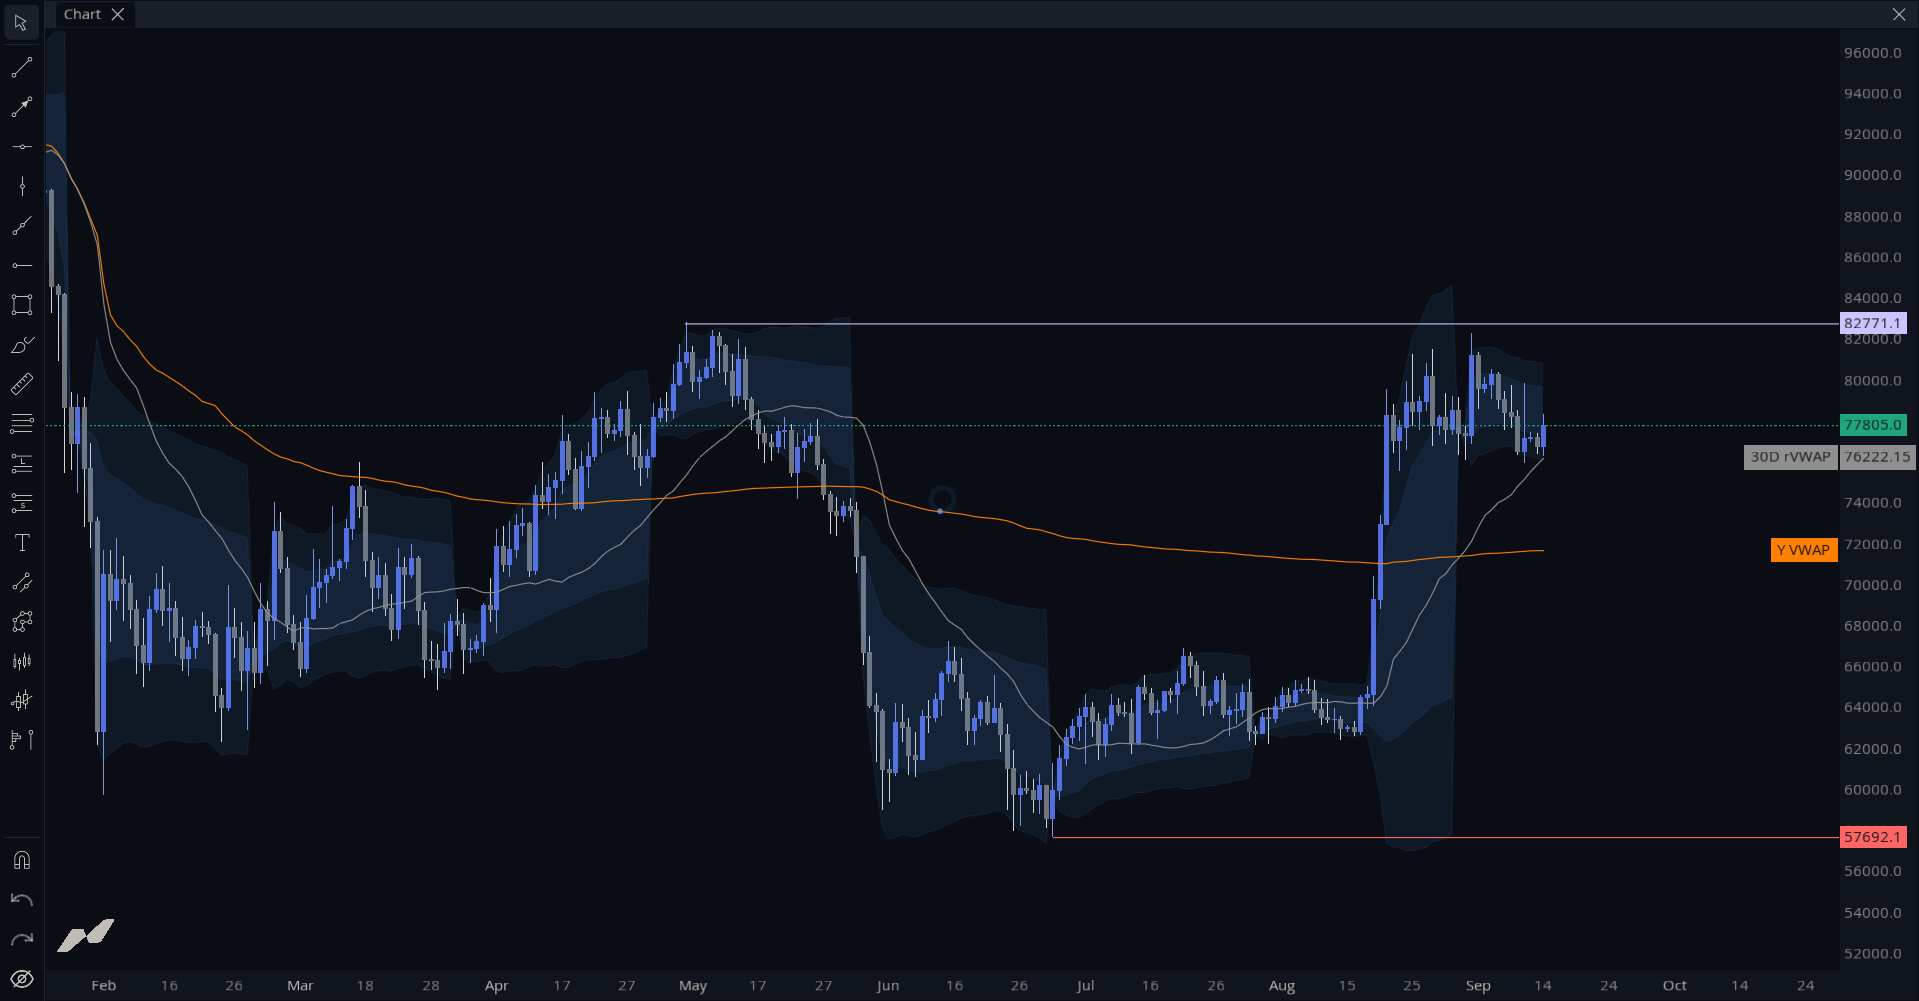The height and width of the screenshot is (1001, 1919).
Task: Click the 57692.1 price level label
Action: click(x=1873, y=837)
